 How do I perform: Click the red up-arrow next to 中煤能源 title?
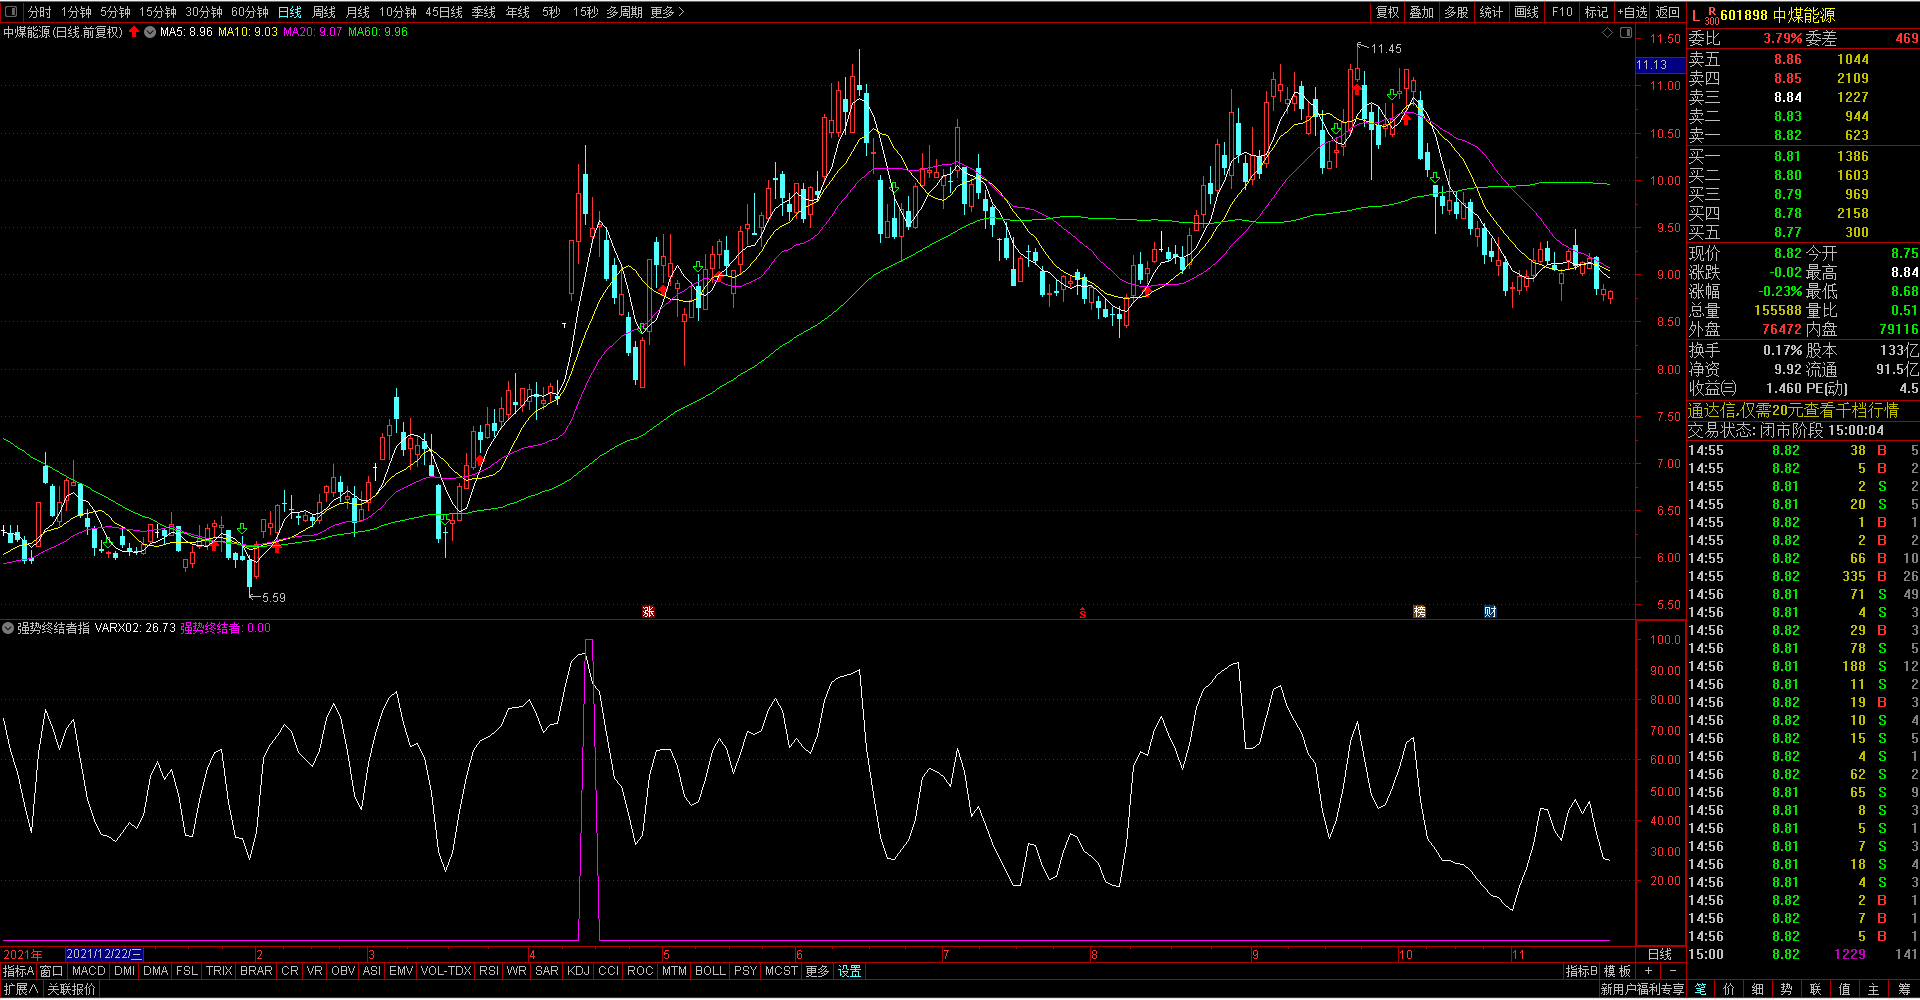(134, 32)
